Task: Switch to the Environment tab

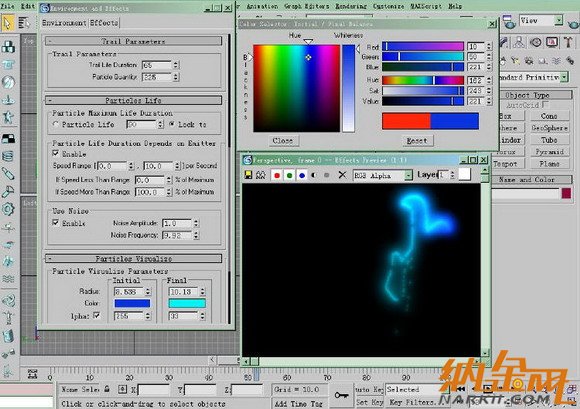Action: coord(64,23)
